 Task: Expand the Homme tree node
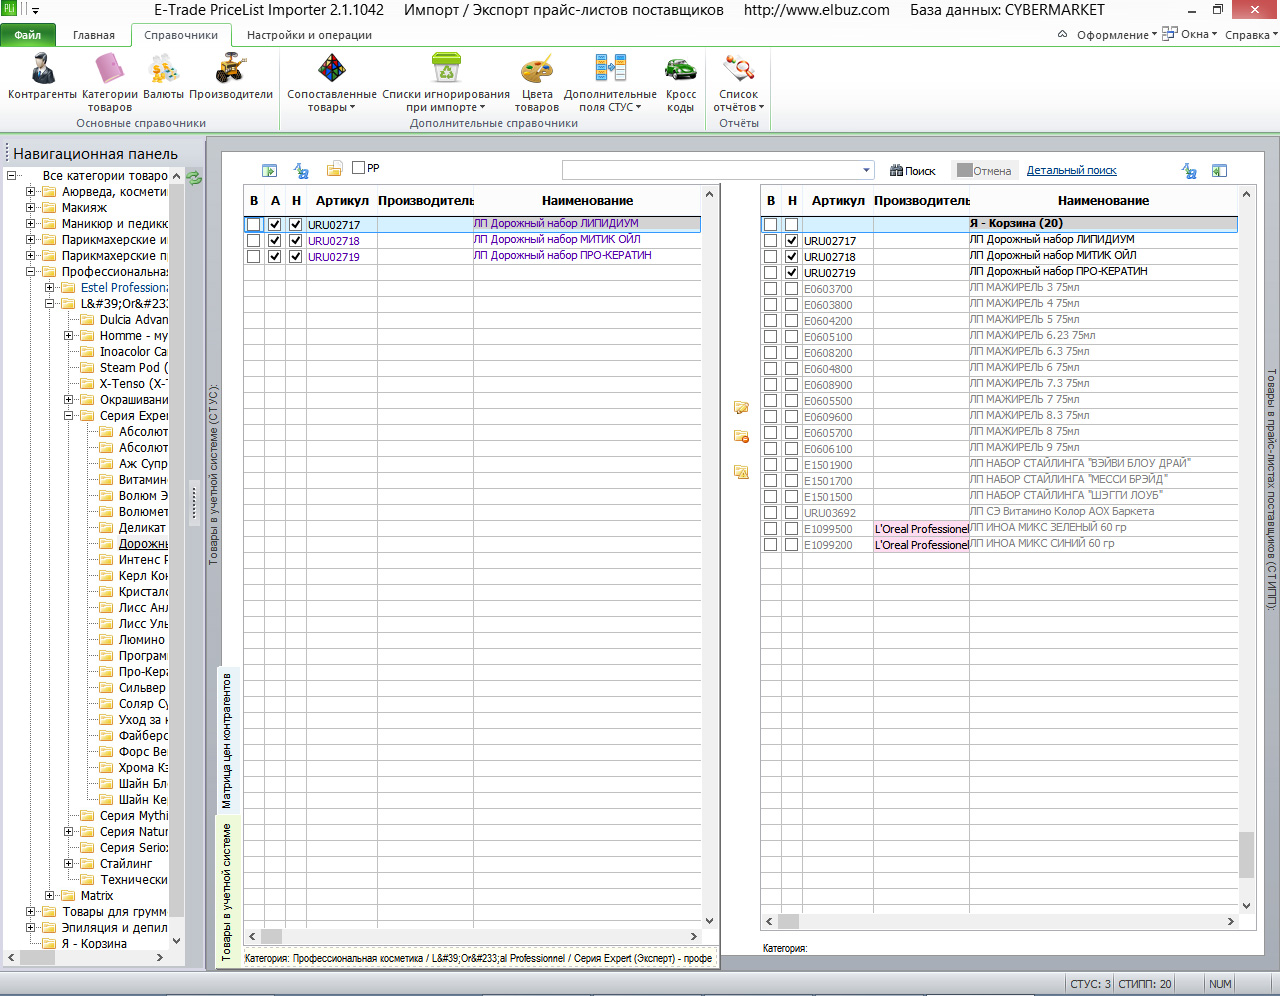click(68, 336)
